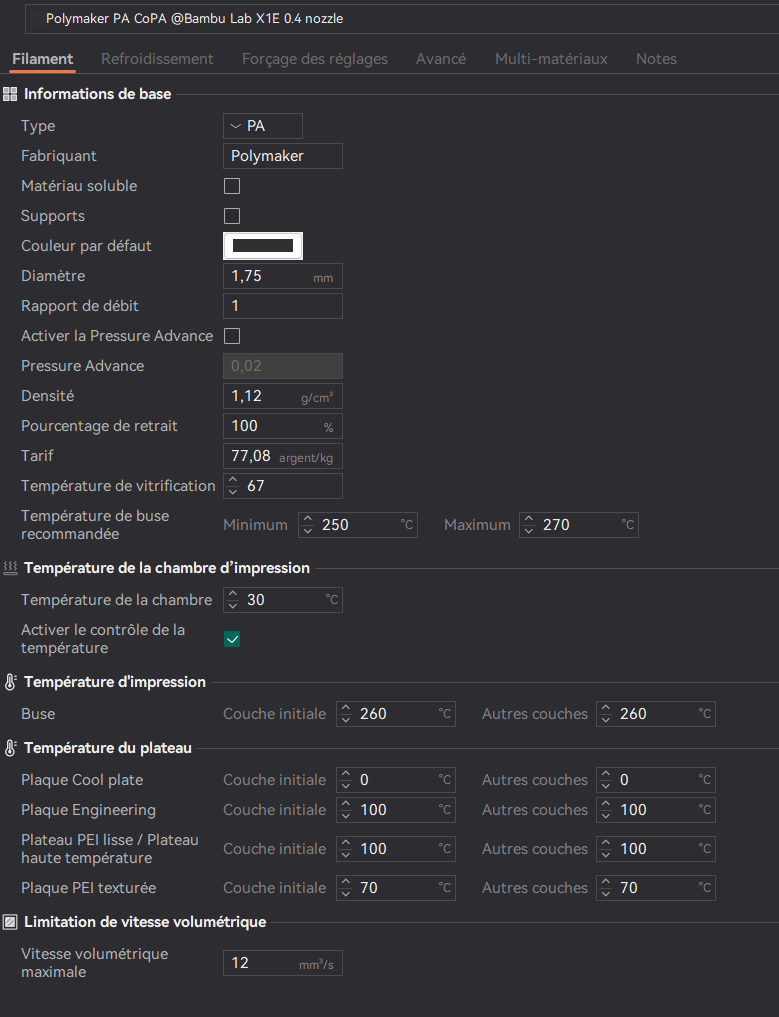Increase the Température de vitrification value
The height and width of the screenshot is (1017, 779).
pos(233,481)
